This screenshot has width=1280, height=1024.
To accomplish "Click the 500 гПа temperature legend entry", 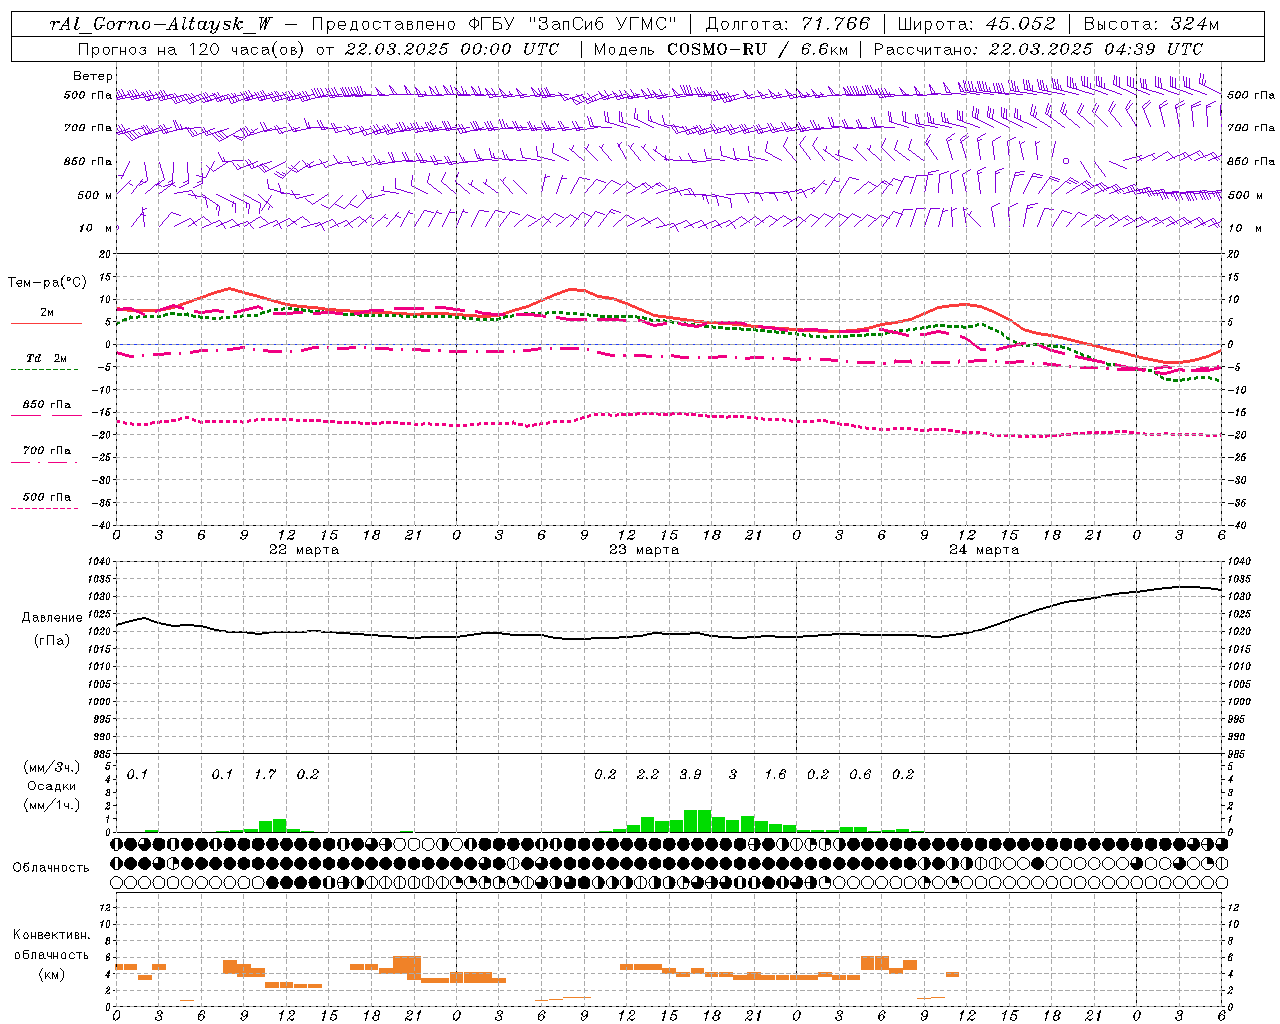I will coord(46,497).
